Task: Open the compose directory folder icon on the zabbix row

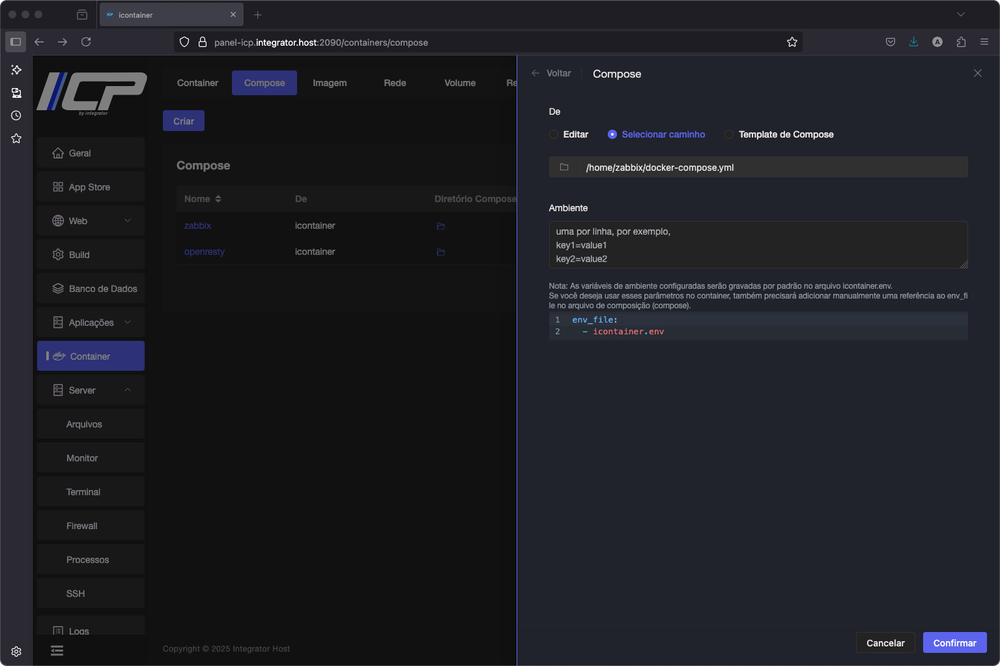Action: [440, 225]
